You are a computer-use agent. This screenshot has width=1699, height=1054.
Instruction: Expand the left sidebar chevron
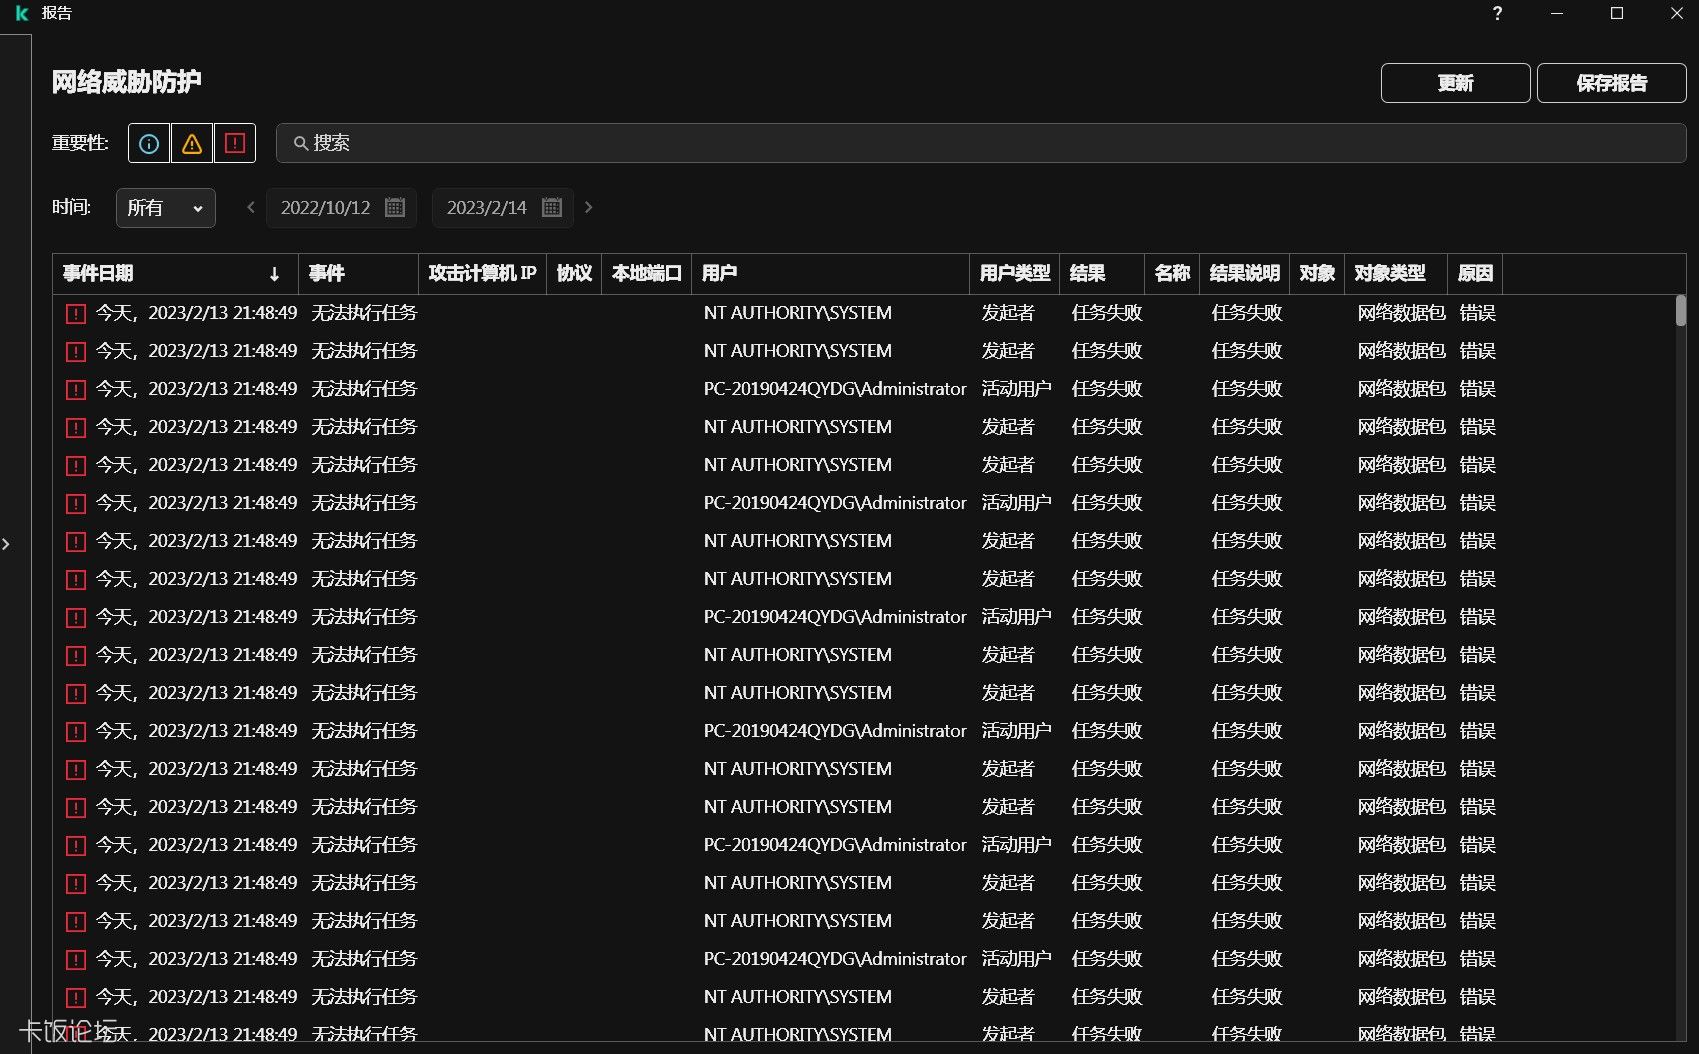[x=6, y=544]
